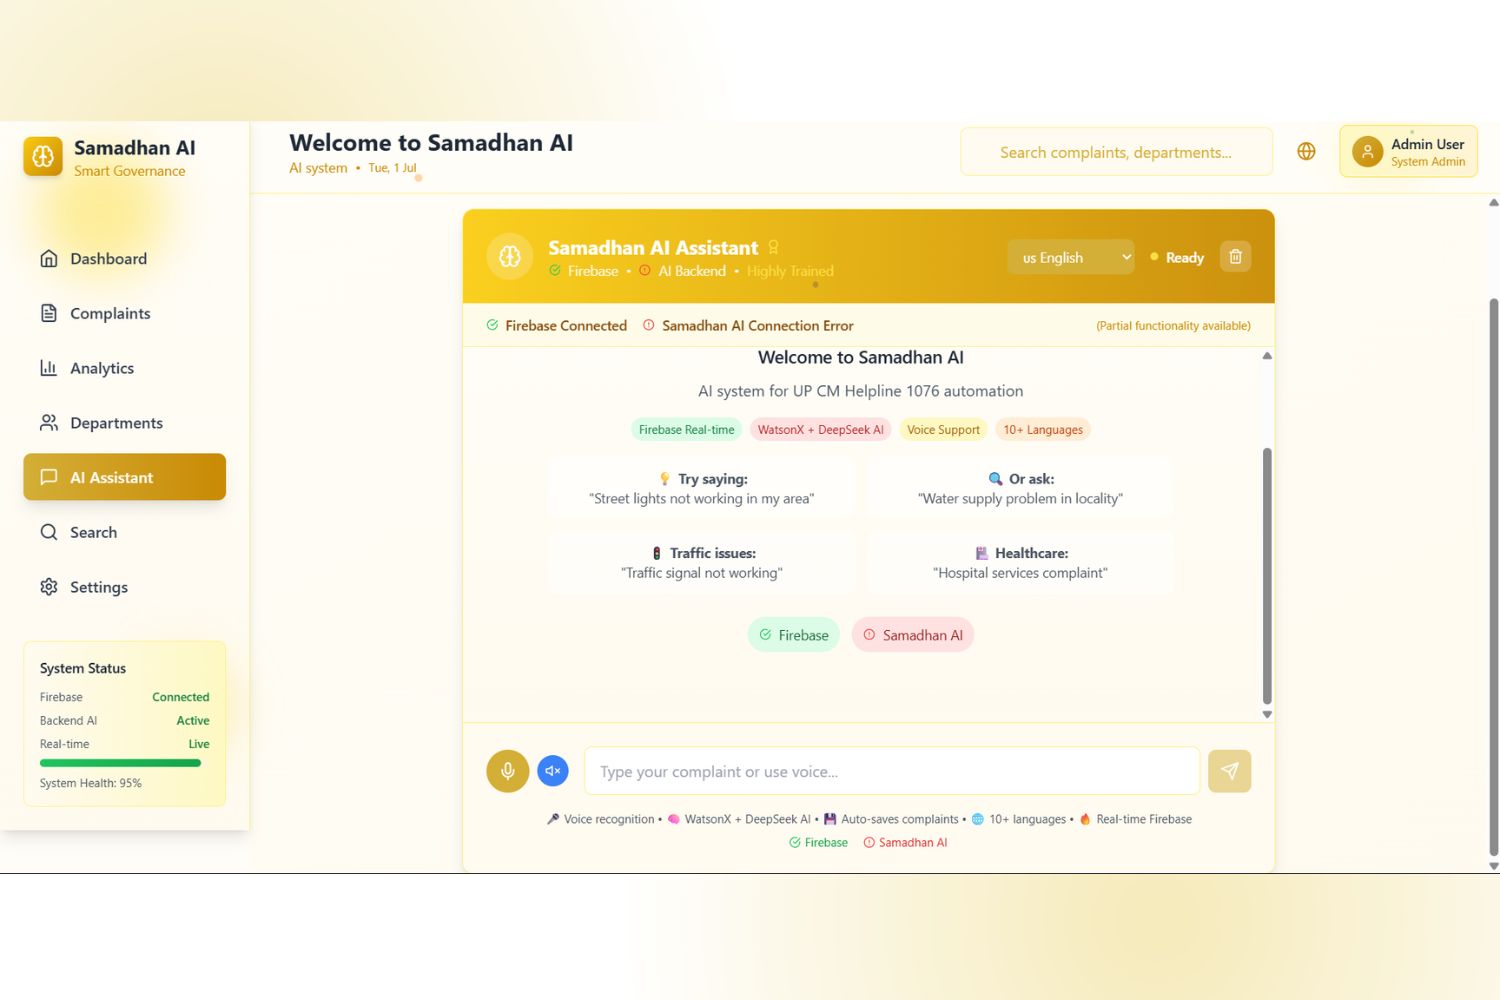This screenshot has width=1500, height=1000.
Task: Click the AI Backend status in header
Action: tap(682, 271)
